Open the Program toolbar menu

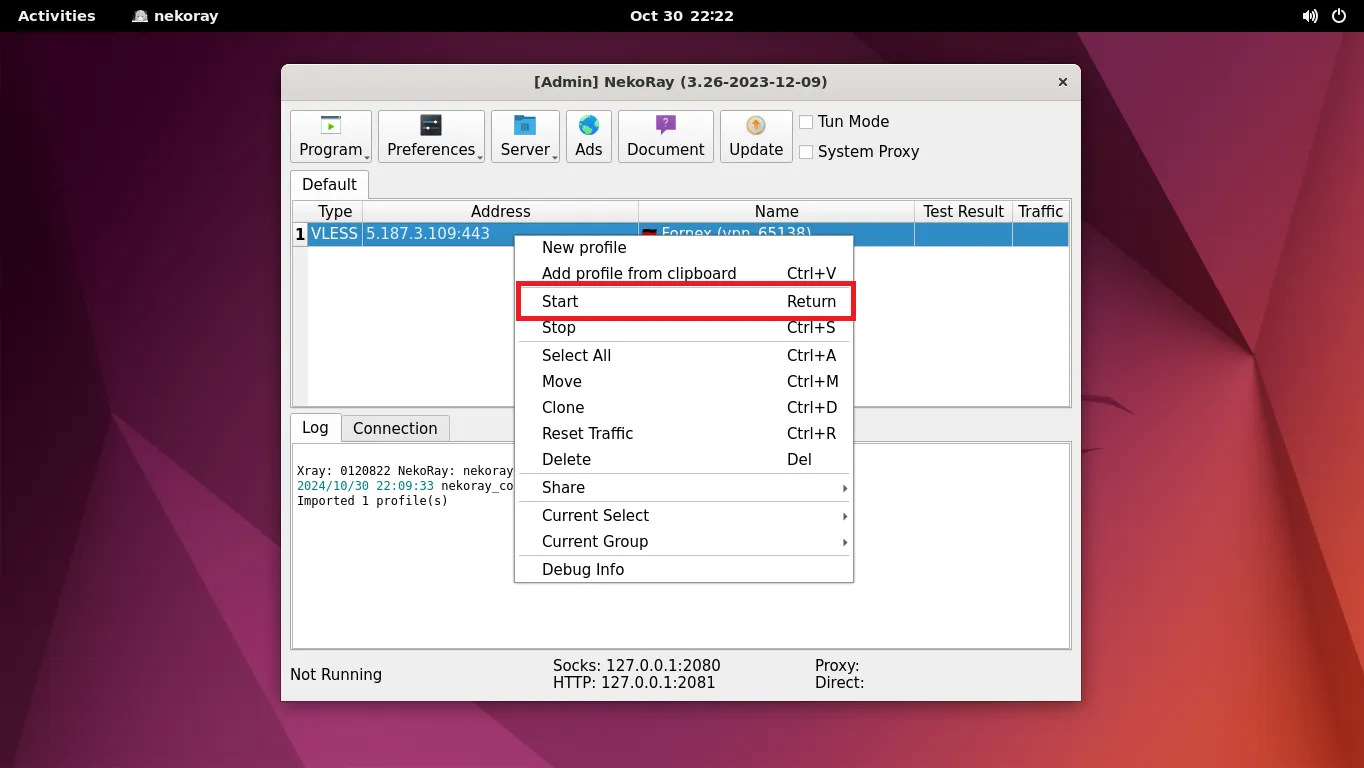click(331, 136)
